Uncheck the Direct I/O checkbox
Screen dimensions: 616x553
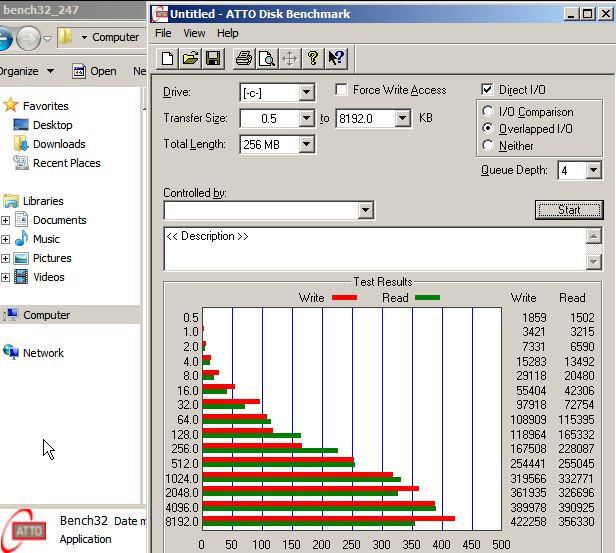(487, 90)
